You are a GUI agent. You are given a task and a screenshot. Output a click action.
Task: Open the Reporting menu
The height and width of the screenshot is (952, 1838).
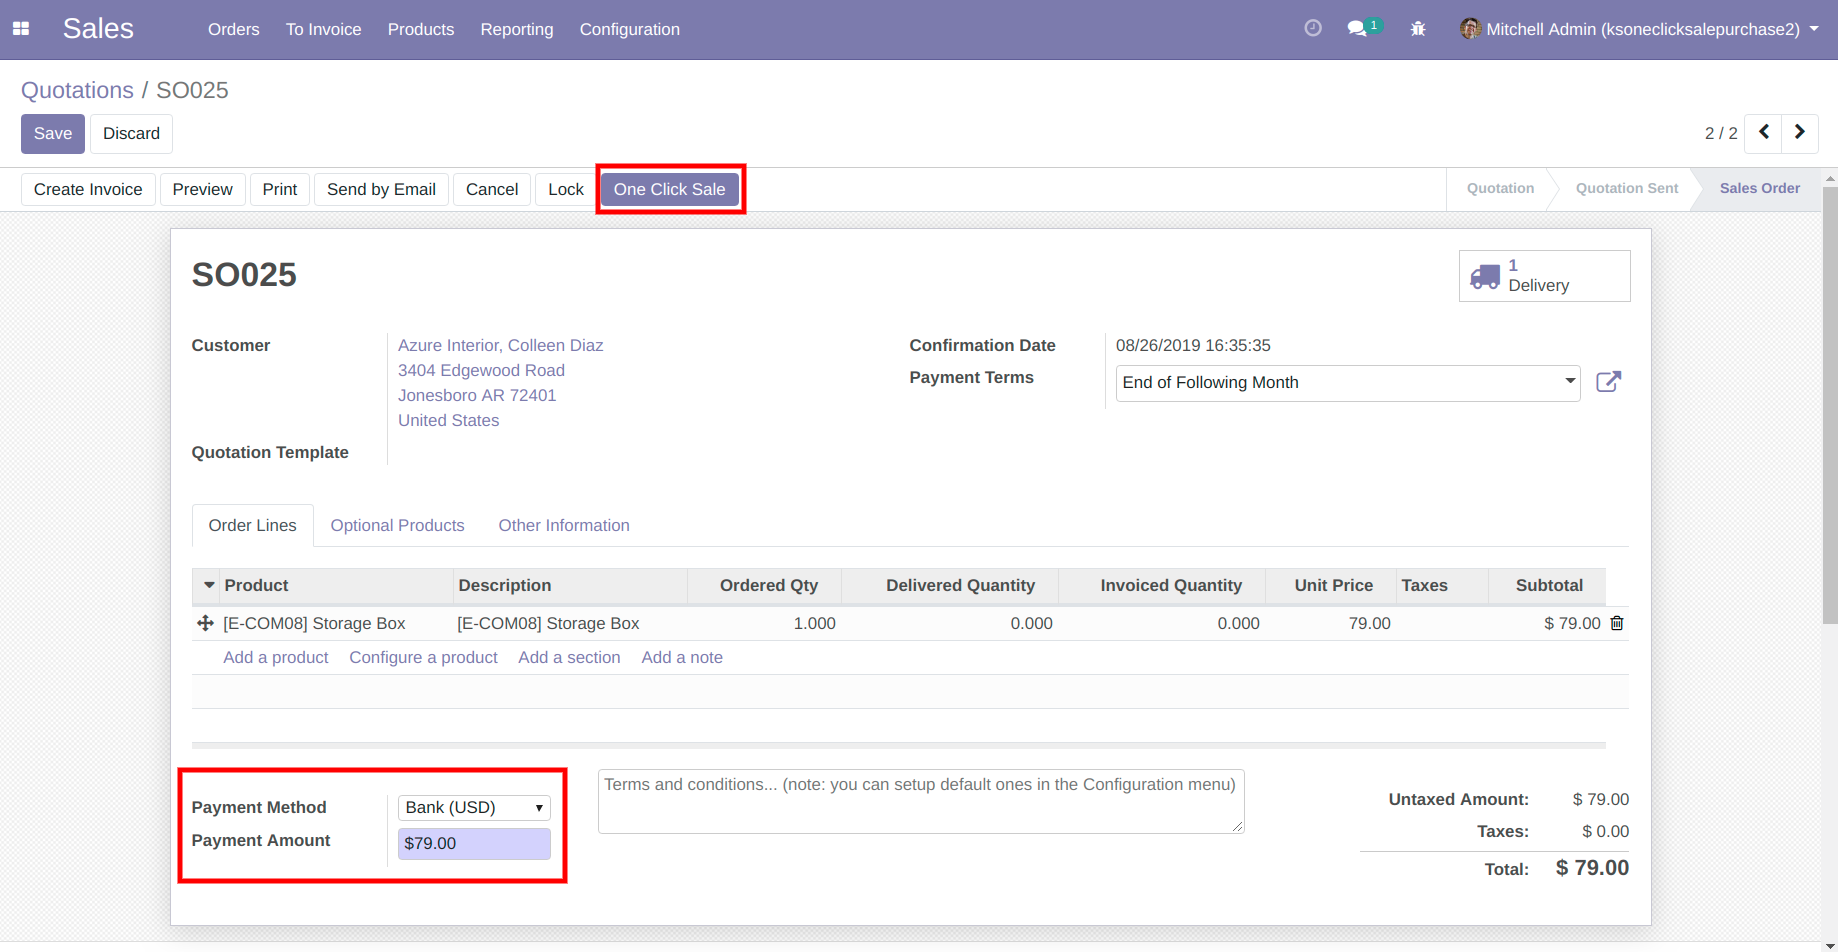pyautogui.click(x=516, y=29)
